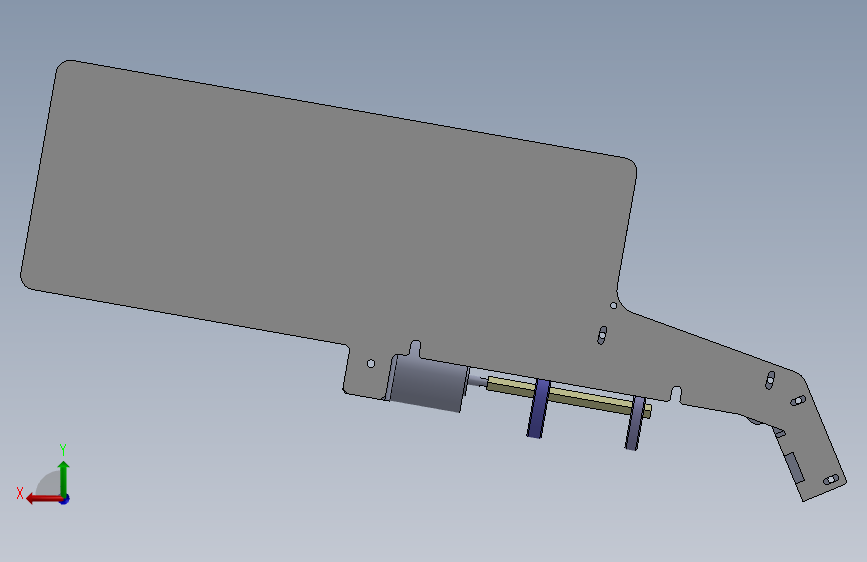
Task: Click the red X axis arrow
Action: tap(44, 499)
